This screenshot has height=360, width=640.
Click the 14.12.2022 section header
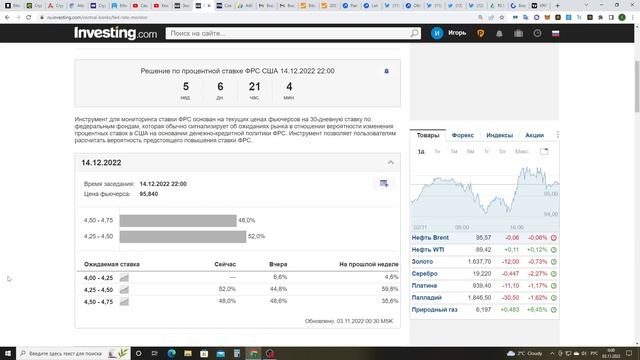tap(238, 162)
